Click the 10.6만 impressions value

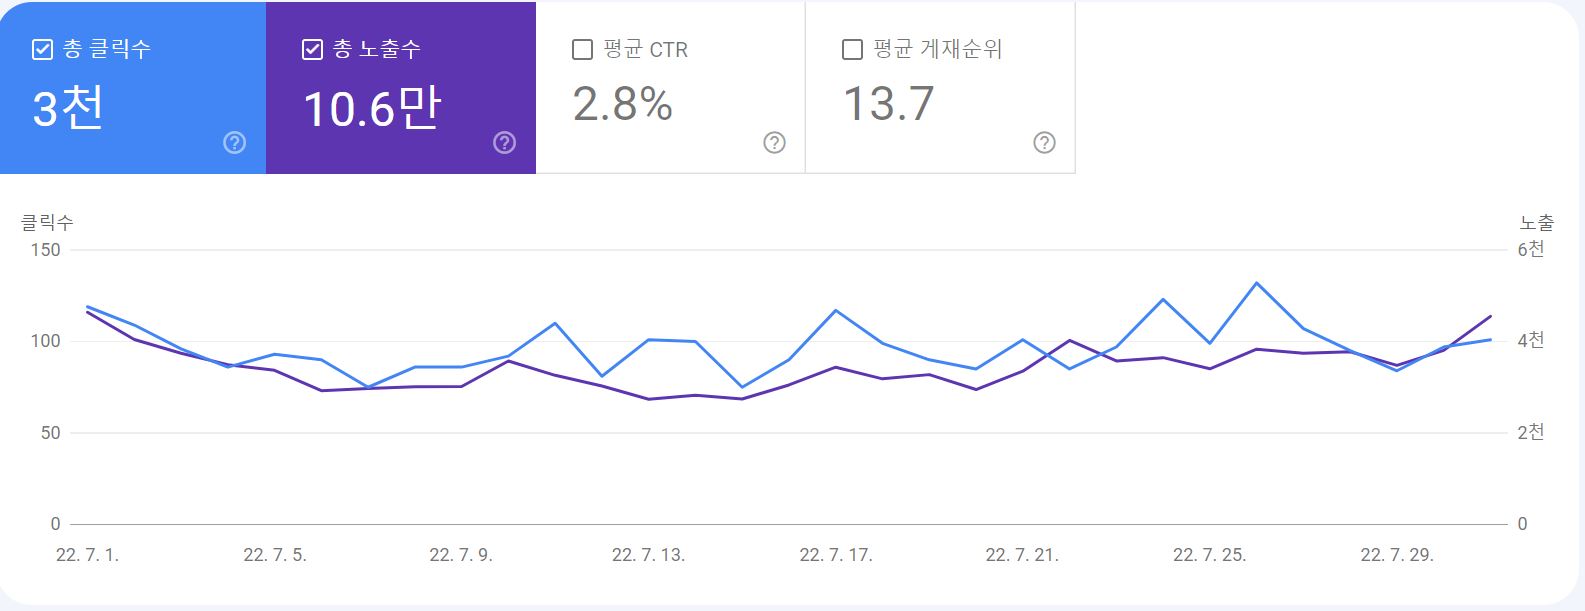click(371, 107)
